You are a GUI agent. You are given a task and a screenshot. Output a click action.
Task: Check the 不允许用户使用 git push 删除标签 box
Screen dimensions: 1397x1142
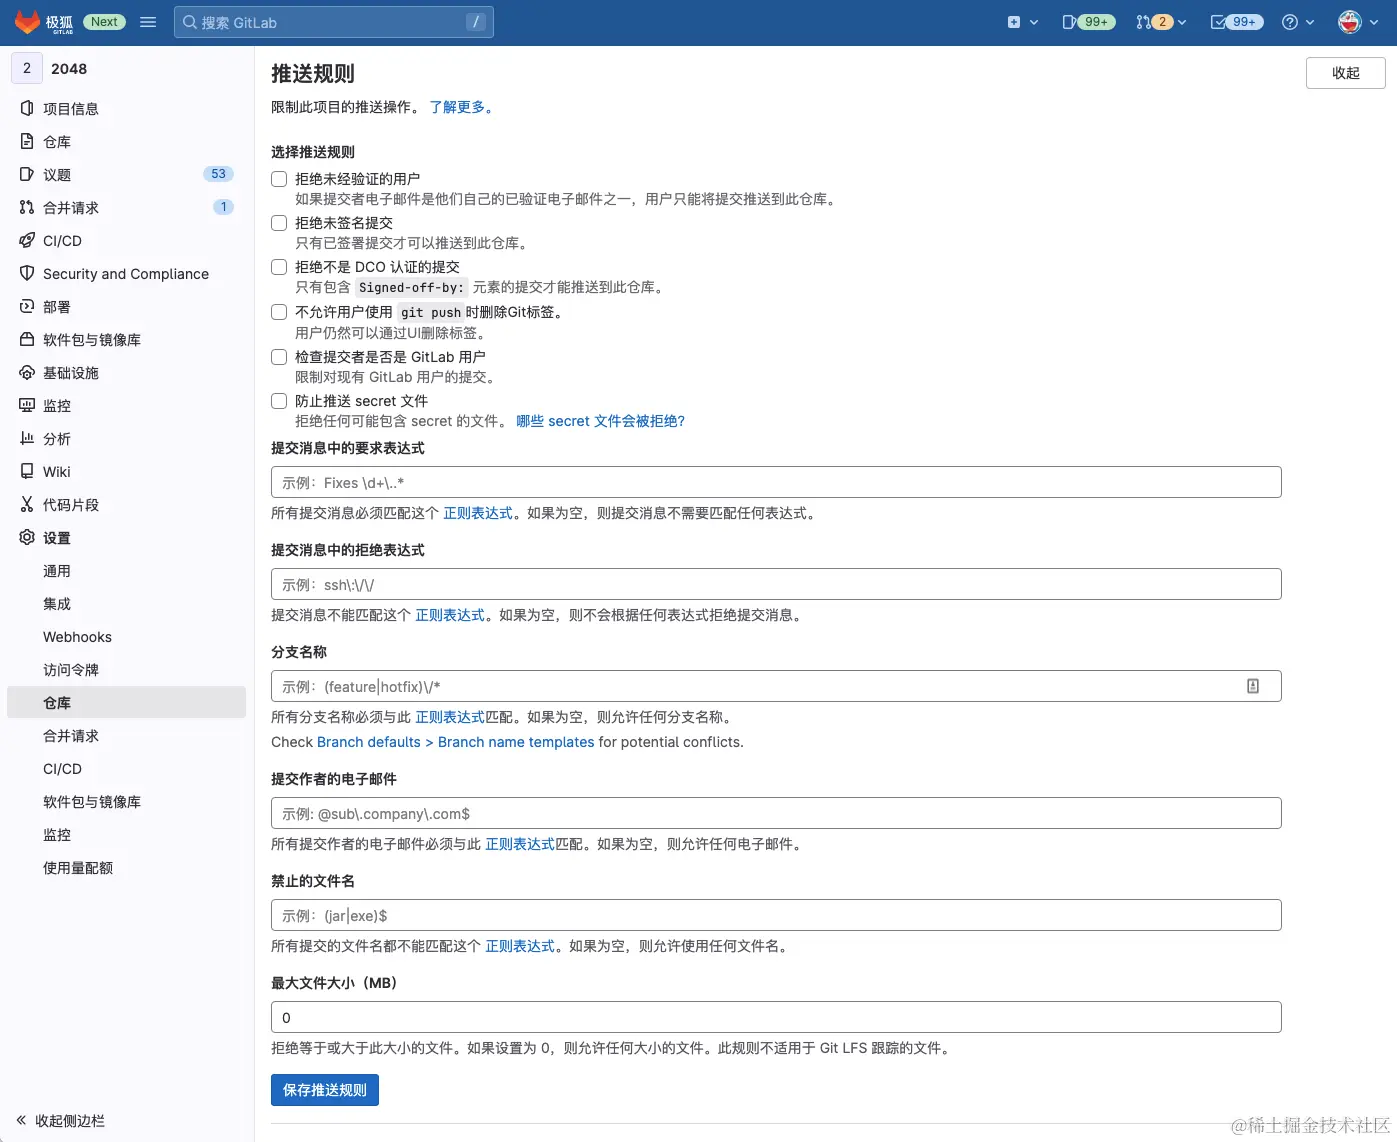click(279, 312)
